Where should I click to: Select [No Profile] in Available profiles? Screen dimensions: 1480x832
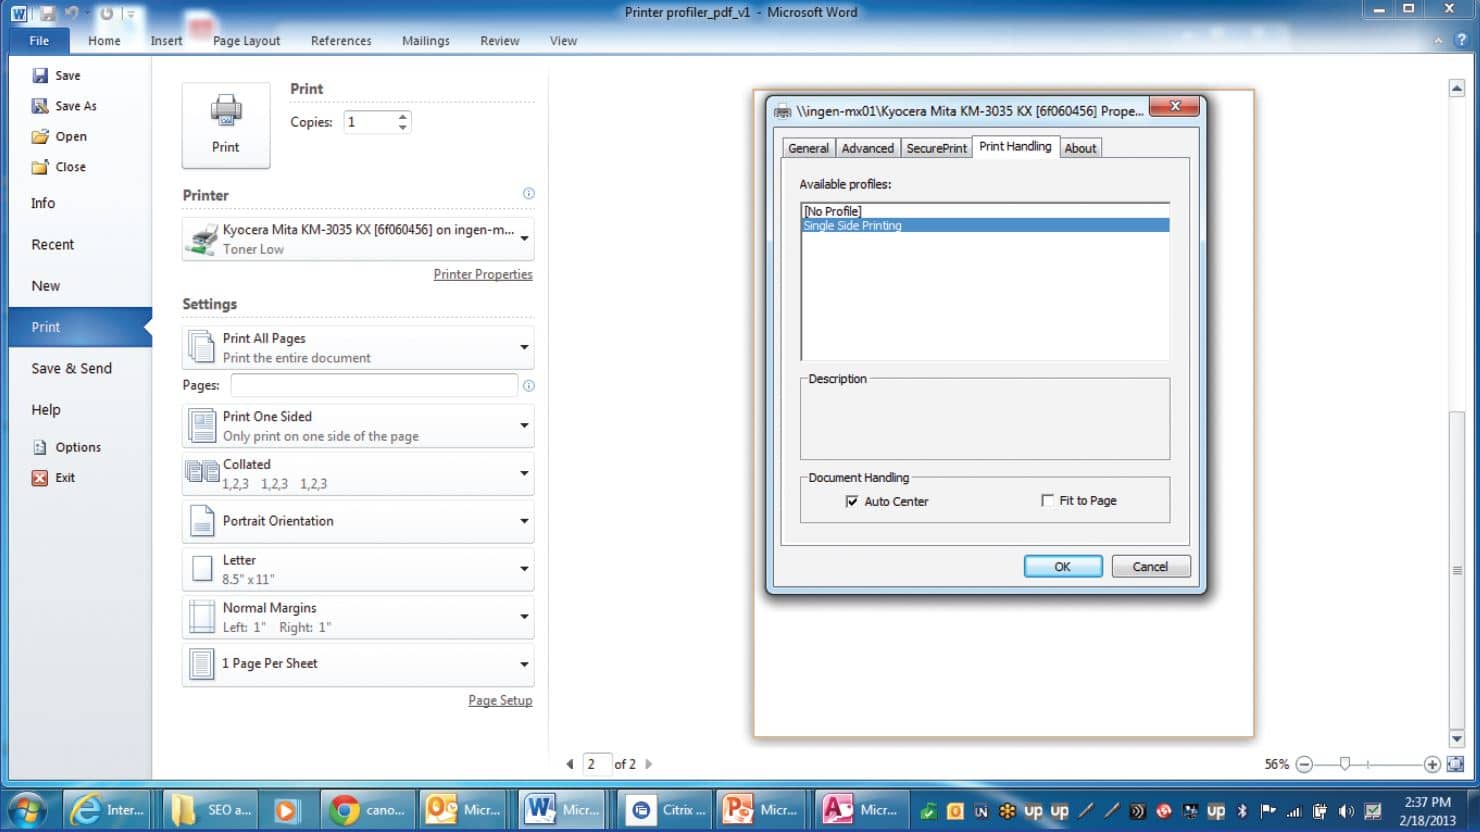pos(986,211)
